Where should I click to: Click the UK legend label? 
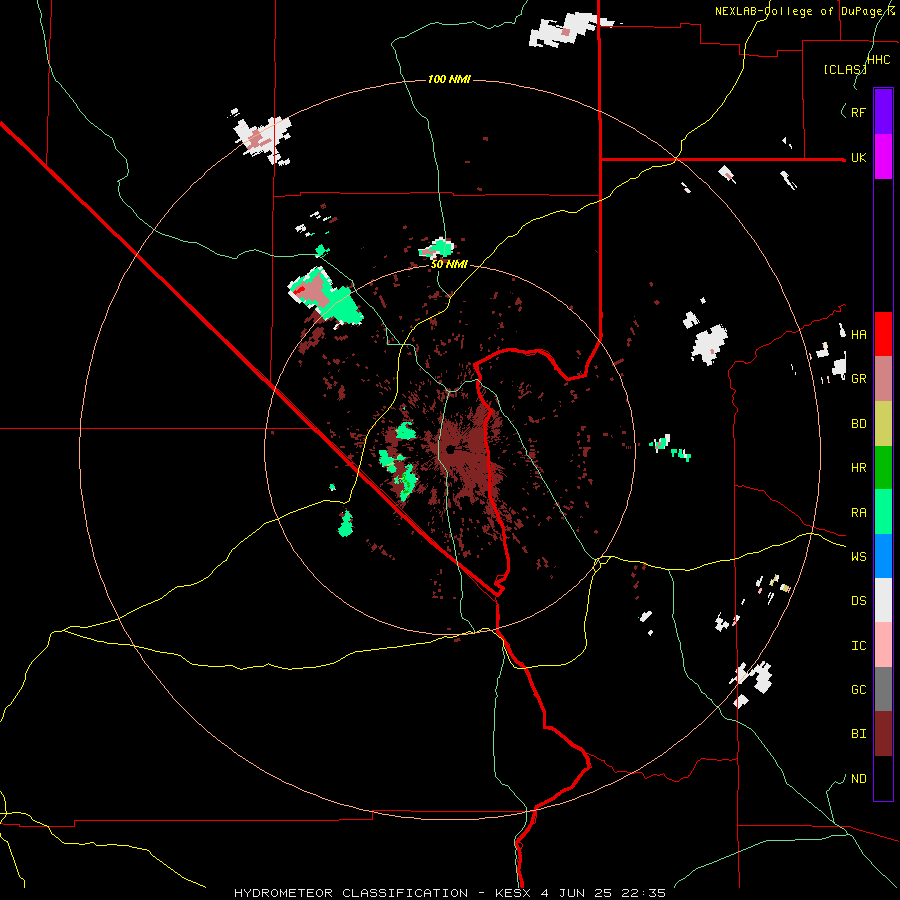tap(858, 158)
